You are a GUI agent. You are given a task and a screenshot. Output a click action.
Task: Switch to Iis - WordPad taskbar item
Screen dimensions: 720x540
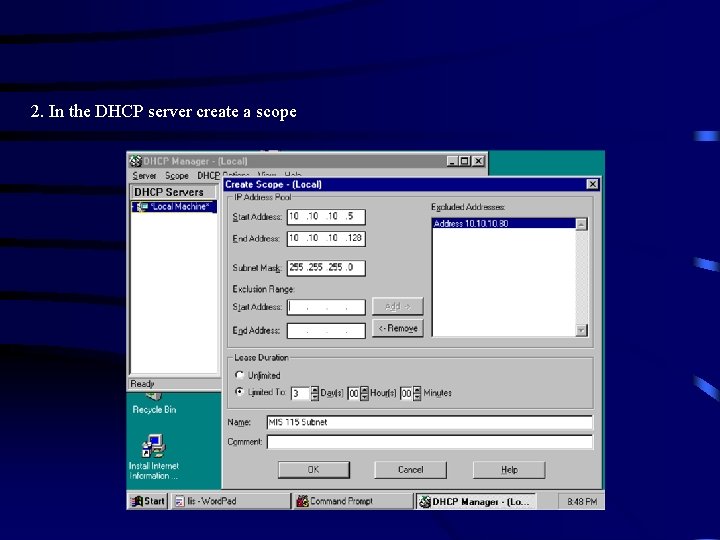click(231, 501)
